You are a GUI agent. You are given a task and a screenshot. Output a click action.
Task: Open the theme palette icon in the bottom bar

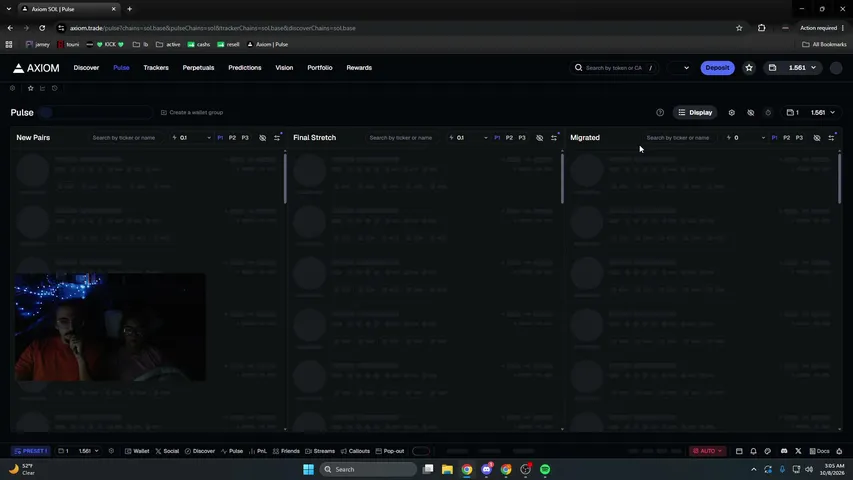tap(768, 451)
